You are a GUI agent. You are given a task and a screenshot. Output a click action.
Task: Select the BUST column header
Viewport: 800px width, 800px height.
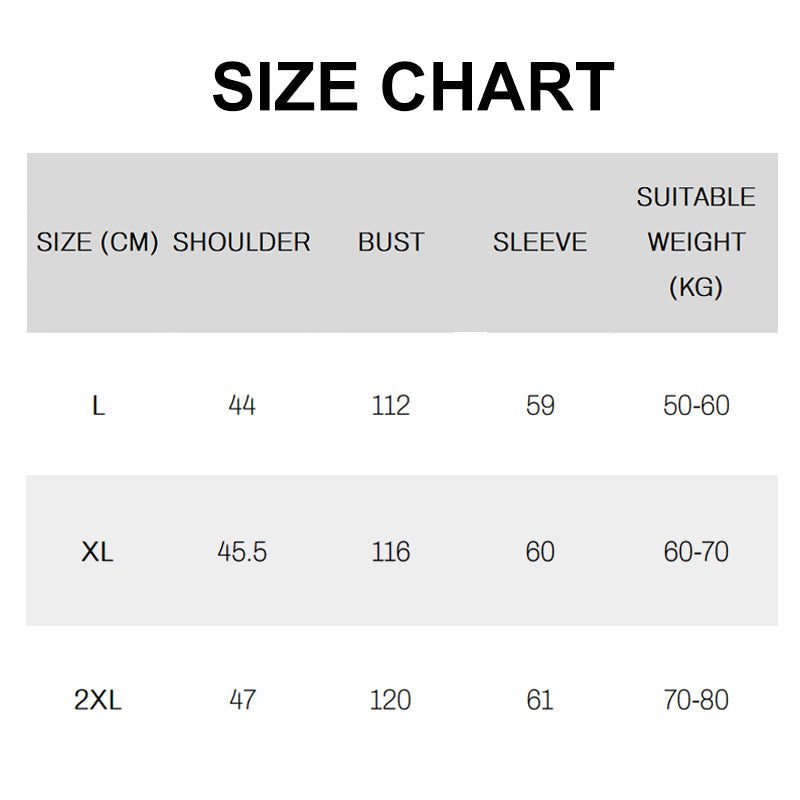point(391,242)
